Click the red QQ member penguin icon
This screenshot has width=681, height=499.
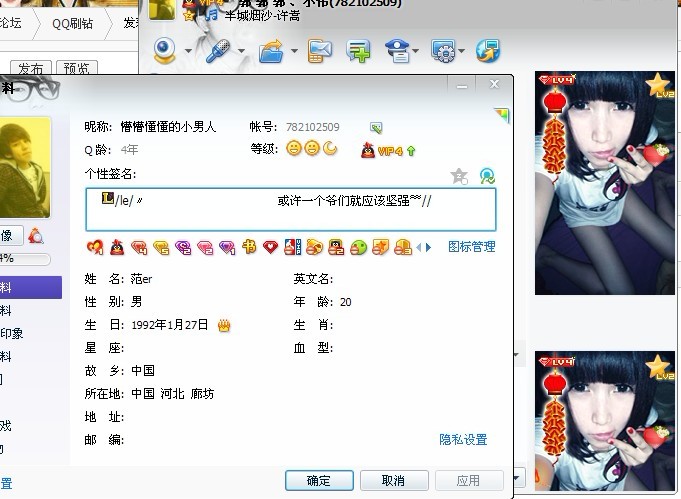tap(117, 248)
